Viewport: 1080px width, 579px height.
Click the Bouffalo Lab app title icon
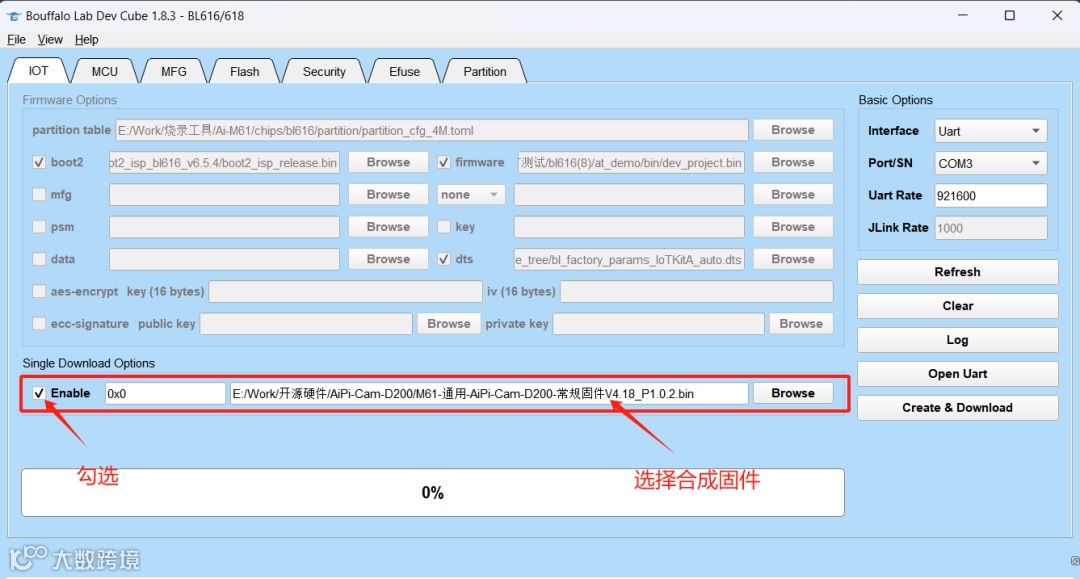coord(13,16)
